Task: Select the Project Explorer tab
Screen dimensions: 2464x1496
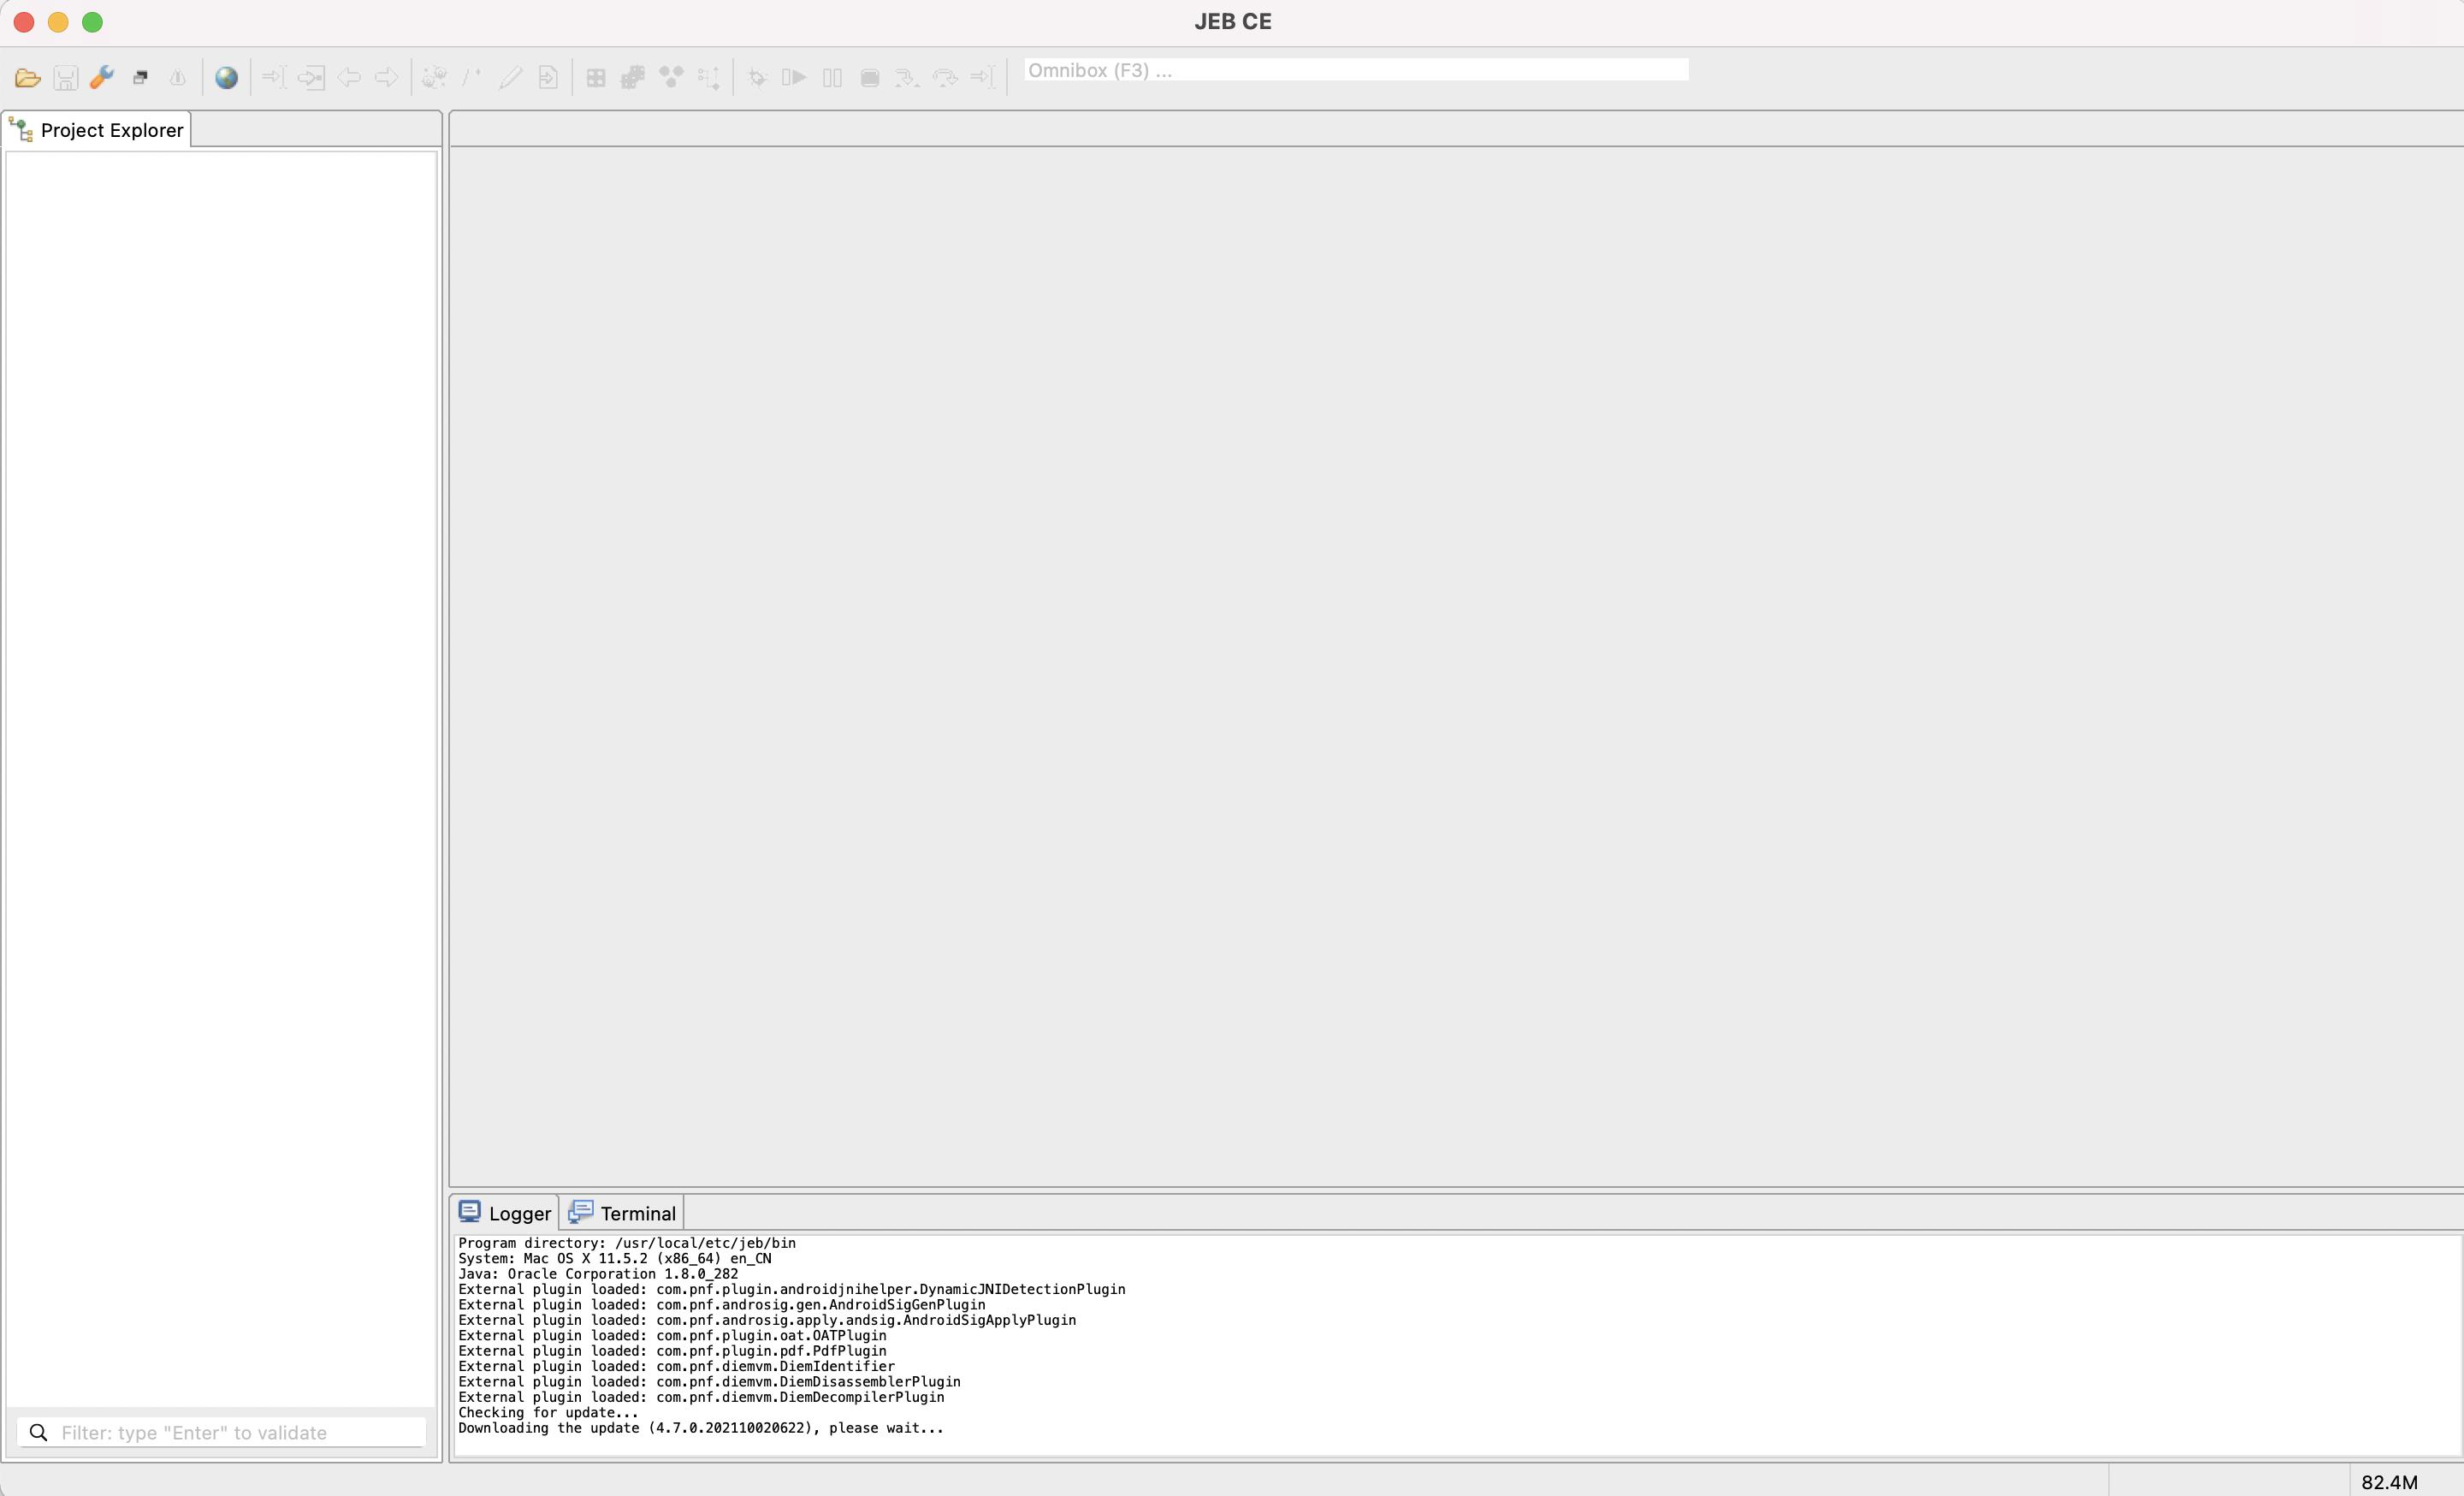Action: [97, 130]
